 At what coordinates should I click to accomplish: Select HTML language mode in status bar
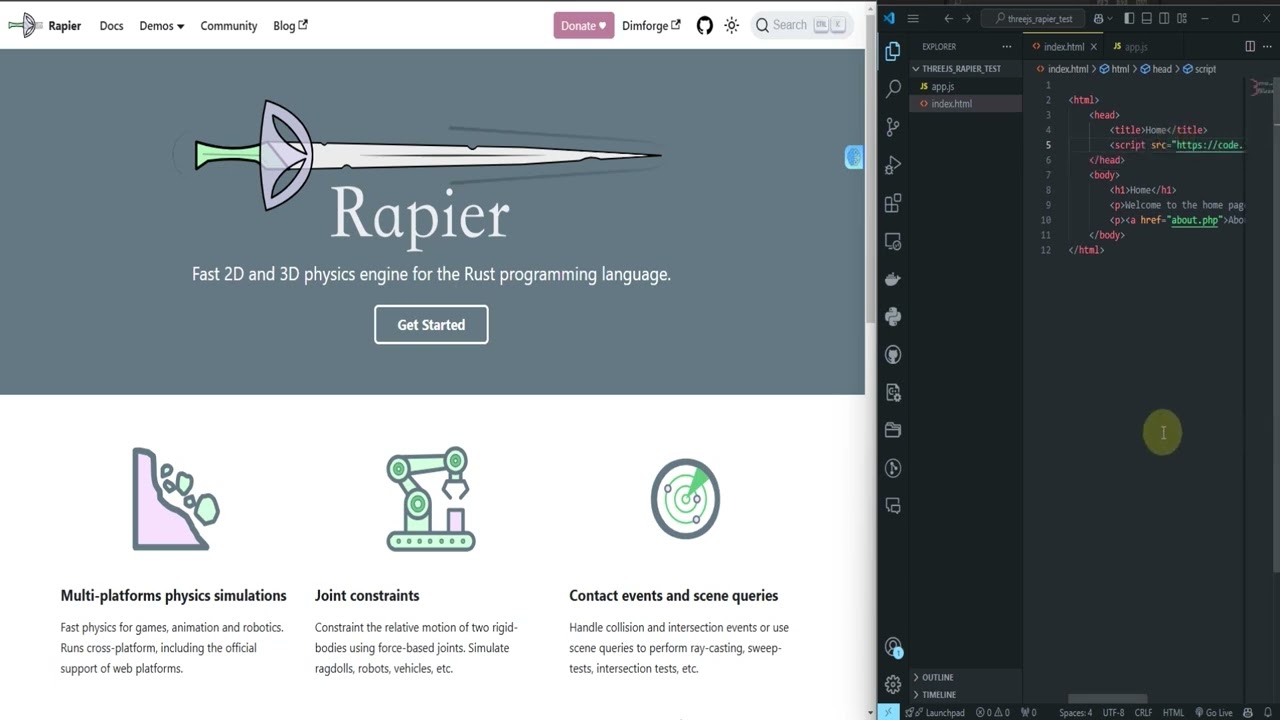tap(1173, 713)
